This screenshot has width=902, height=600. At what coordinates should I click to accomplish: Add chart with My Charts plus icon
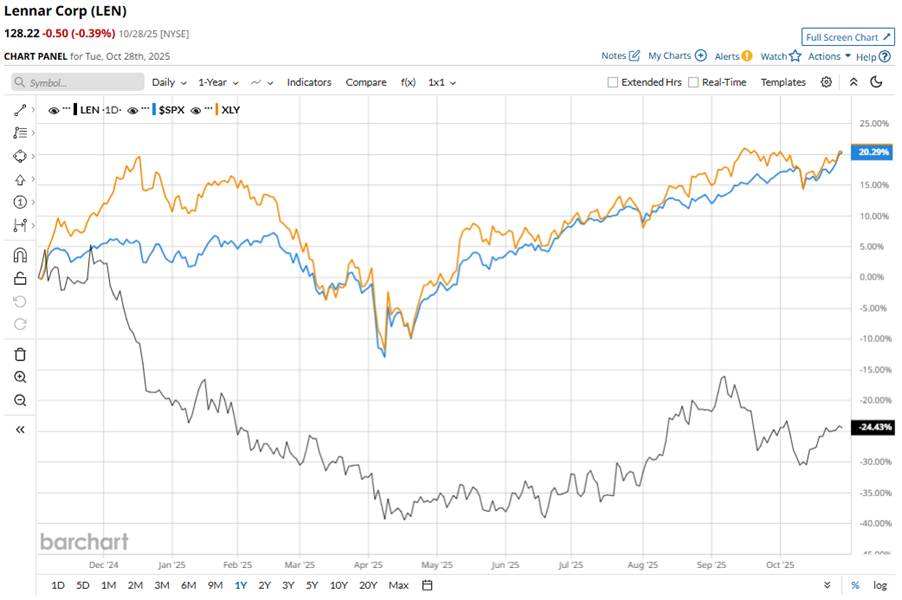coord(701,56)
